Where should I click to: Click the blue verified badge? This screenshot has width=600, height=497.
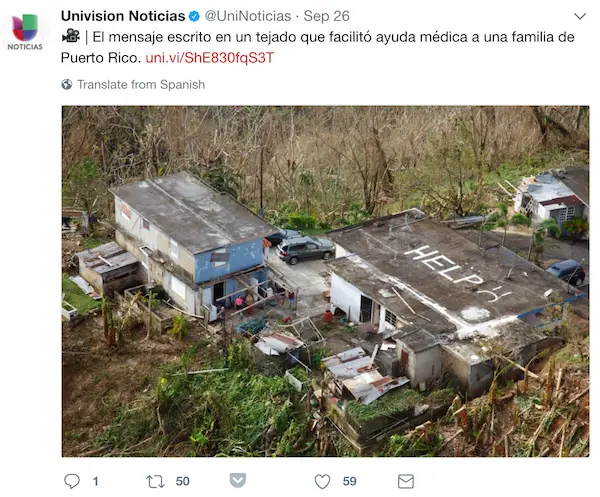point(194,16)
